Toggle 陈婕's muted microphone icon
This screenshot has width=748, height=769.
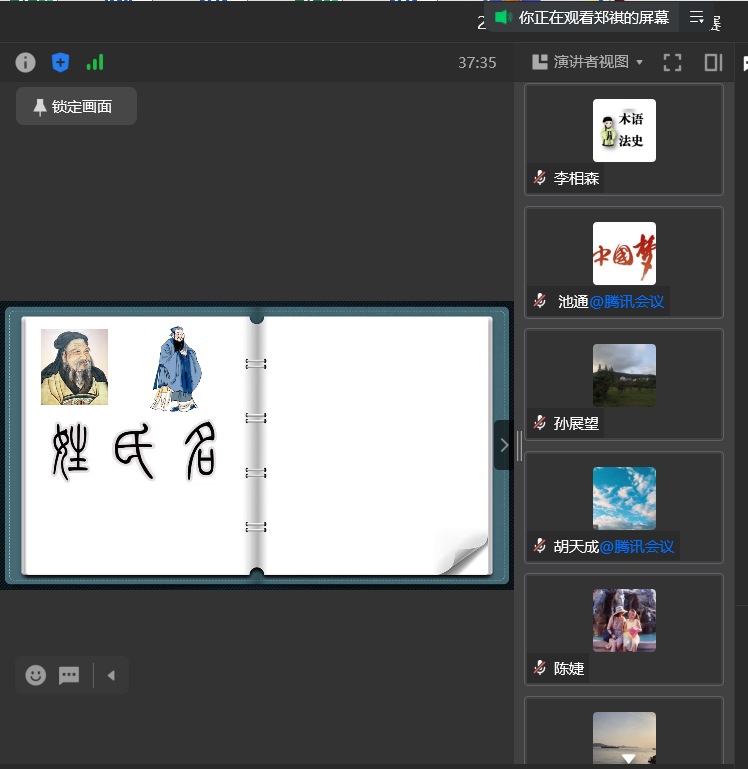(x=540, y=668)
